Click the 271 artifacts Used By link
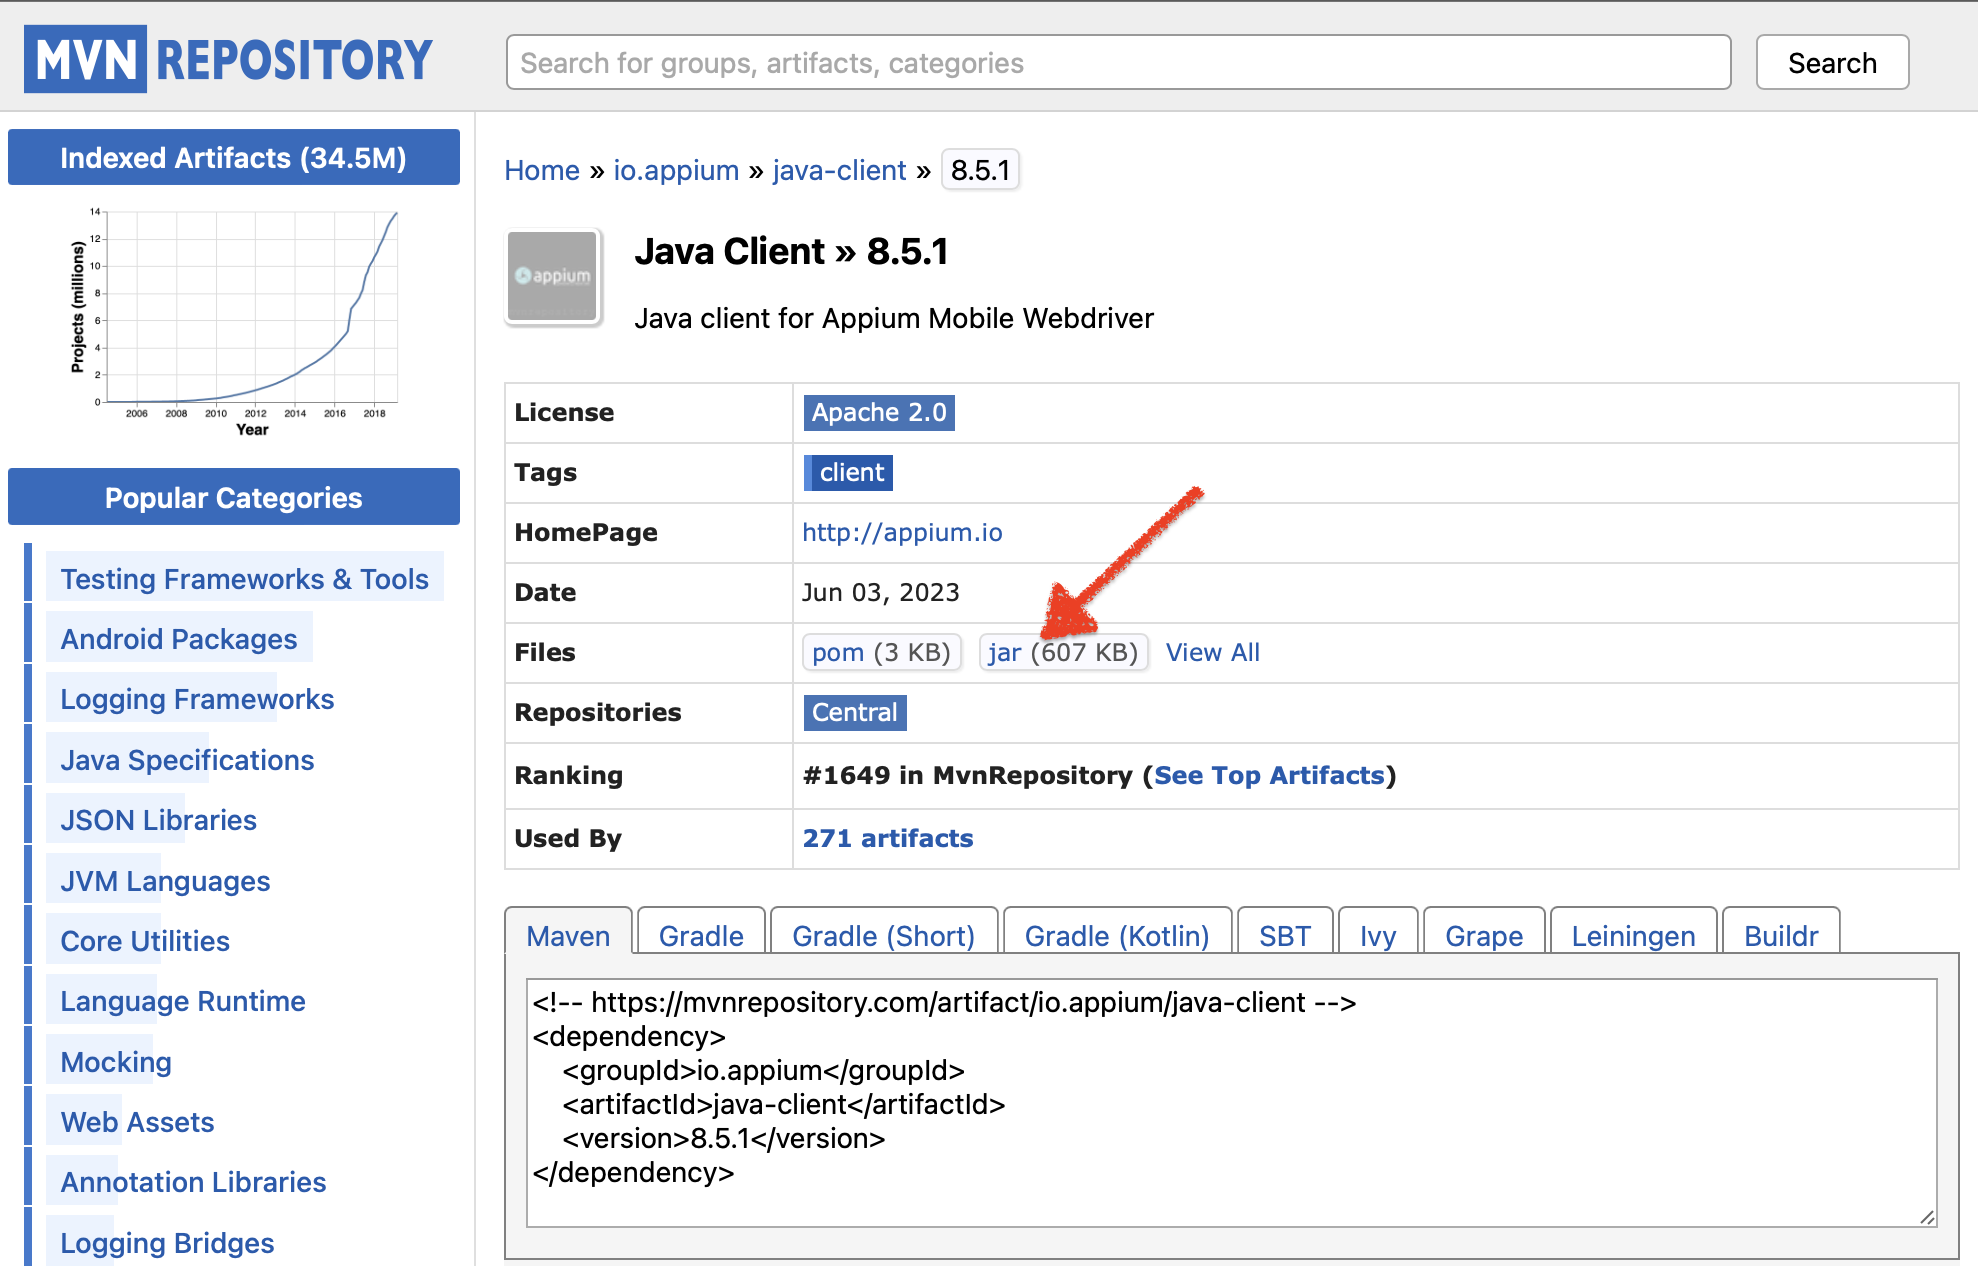This screenshot has height=1266, width=1978. click(888, 838)
